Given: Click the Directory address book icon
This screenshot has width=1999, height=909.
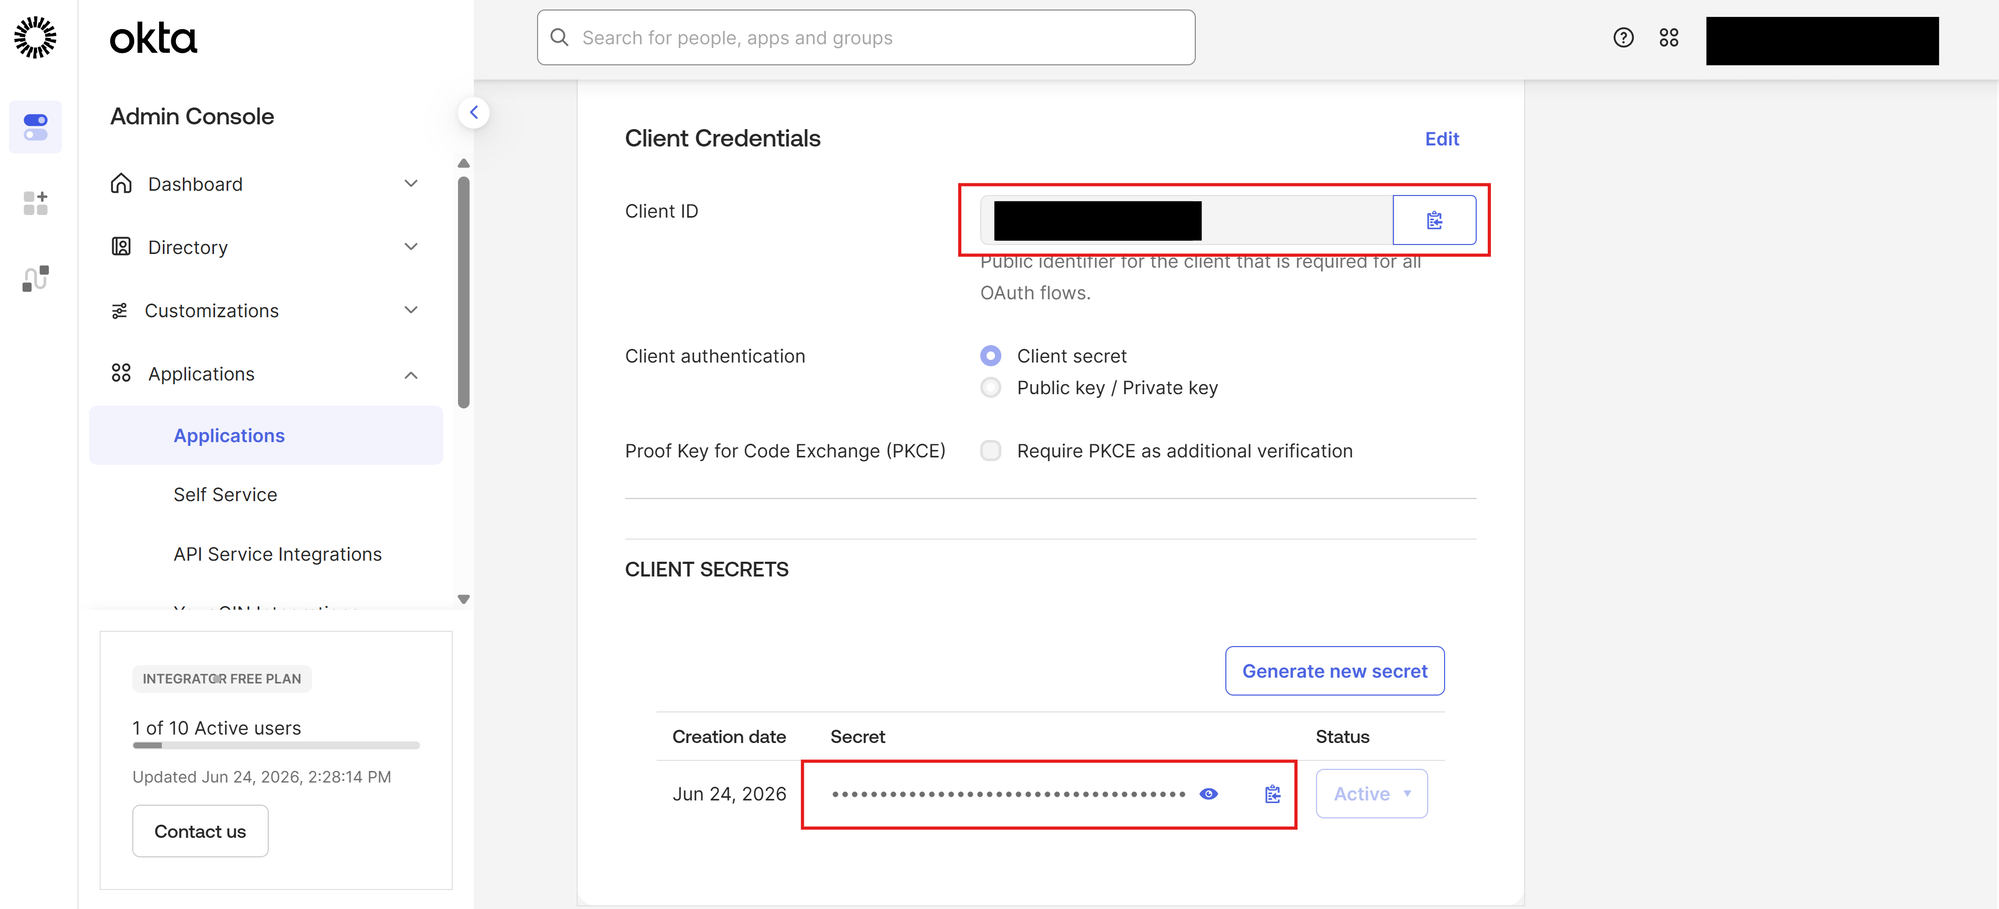Looking at the screenshot, I should coord(121,246).
